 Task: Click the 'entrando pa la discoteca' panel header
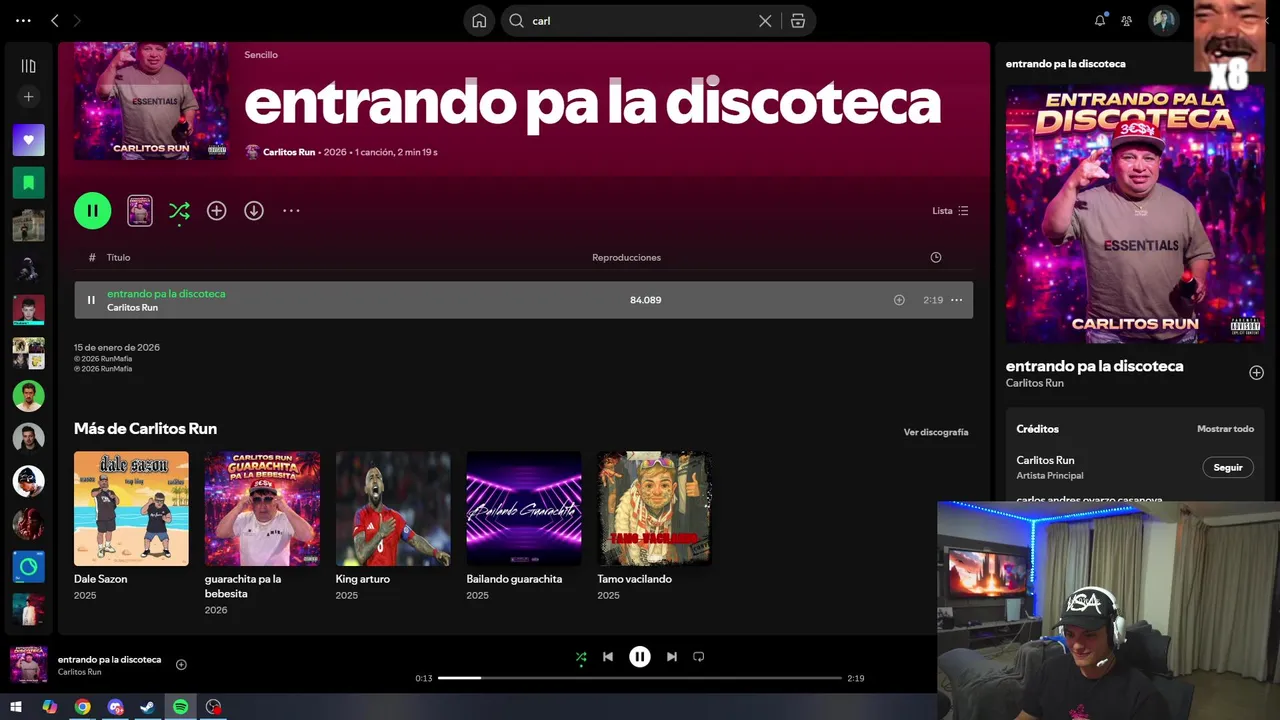pyautogui.click(x=1065, y=63)
